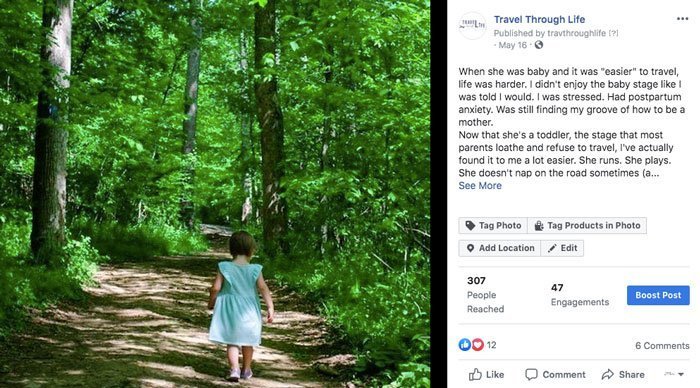Viewport: 700px width, 388px height.
Task: Click the Tag Products in Photo button
Action: pyautogui.click(x=587, y=225)
